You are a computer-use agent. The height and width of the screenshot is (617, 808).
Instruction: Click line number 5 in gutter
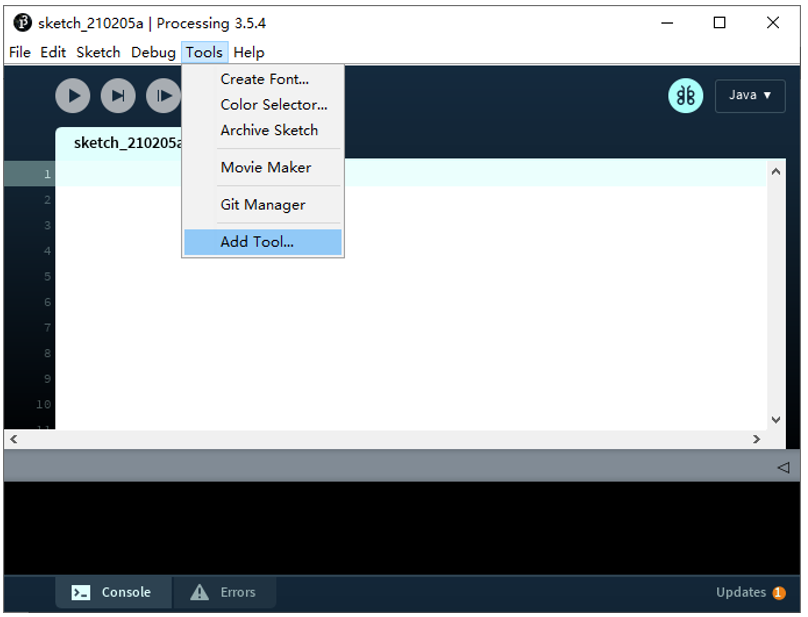click(47, 276)
